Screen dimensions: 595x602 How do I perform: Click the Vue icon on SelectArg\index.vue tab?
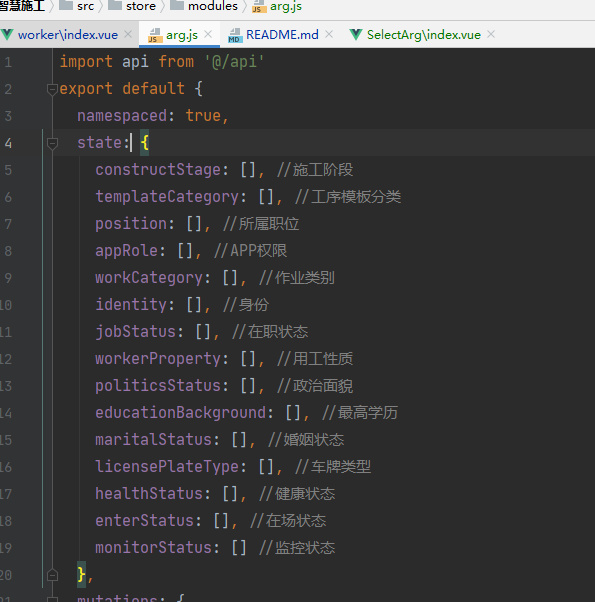356,35
